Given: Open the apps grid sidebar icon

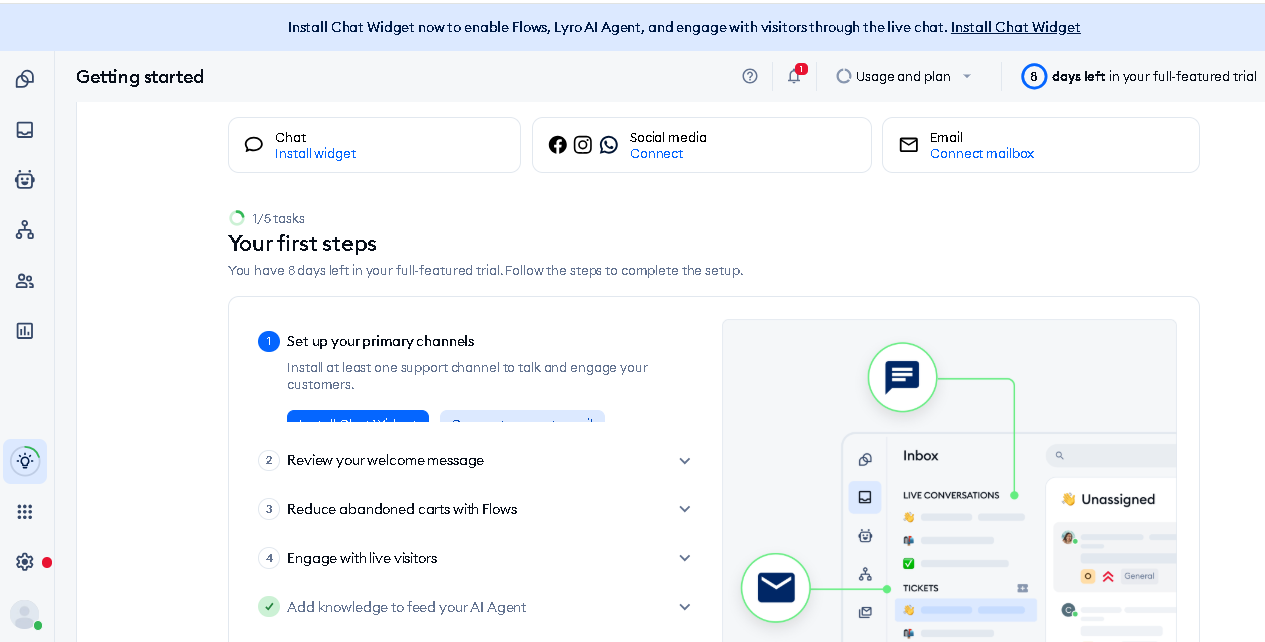Looking at the screenshot, I should (25, 511).
